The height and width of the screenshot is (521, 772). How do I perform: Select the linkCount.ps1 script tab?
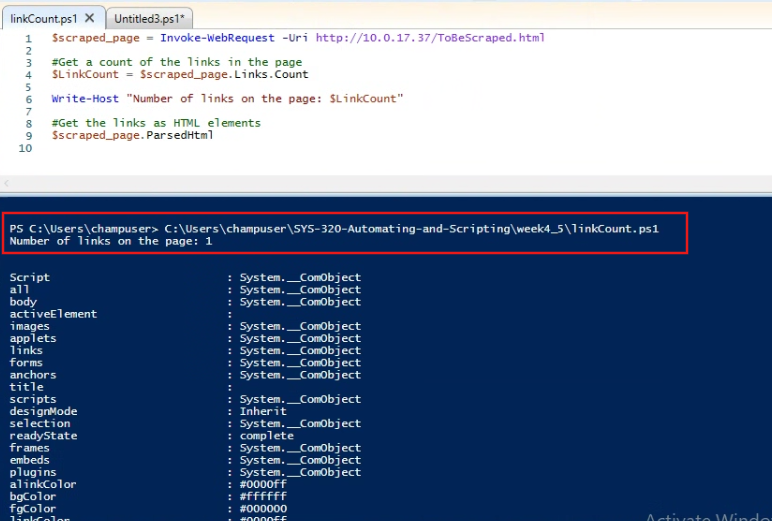pos(42,18)
